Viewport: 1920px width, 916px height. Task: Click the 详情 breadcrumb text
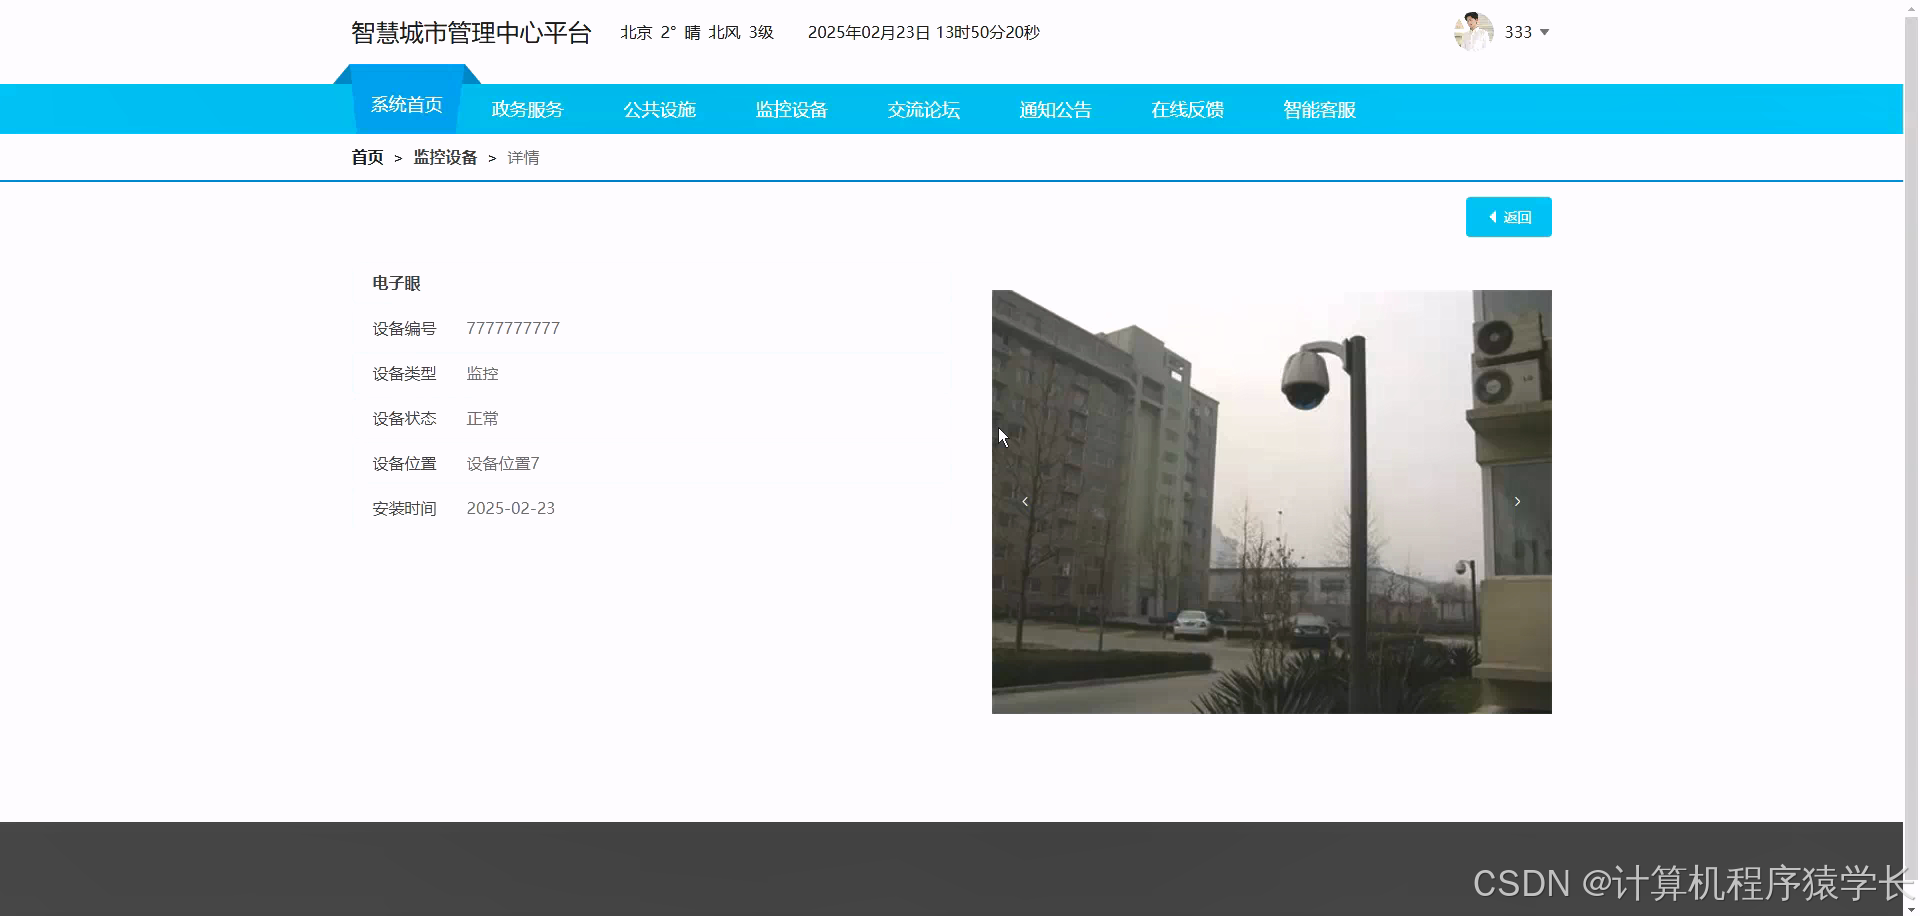(523, 157)
